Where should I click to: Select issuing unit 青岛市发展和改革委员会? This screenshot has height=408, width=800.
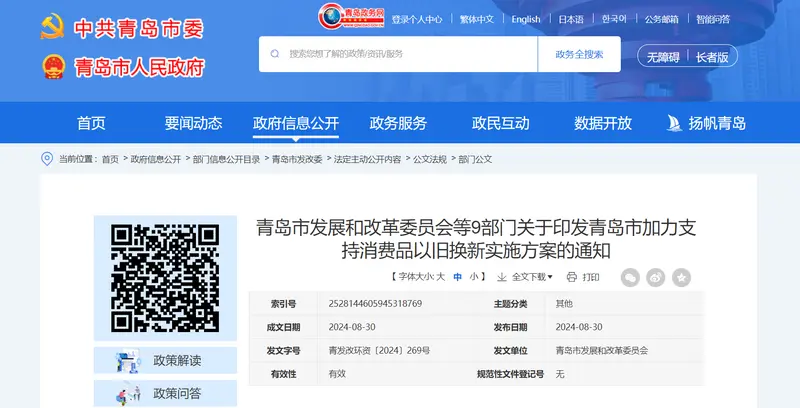pyautogui.click(x=602, y=350)
